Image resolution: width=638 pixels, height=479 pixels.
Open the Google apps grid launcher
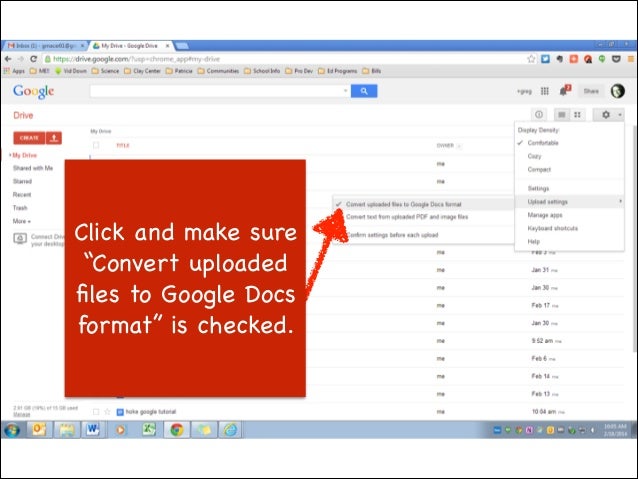pyautogui.click(x=544, y=91)
